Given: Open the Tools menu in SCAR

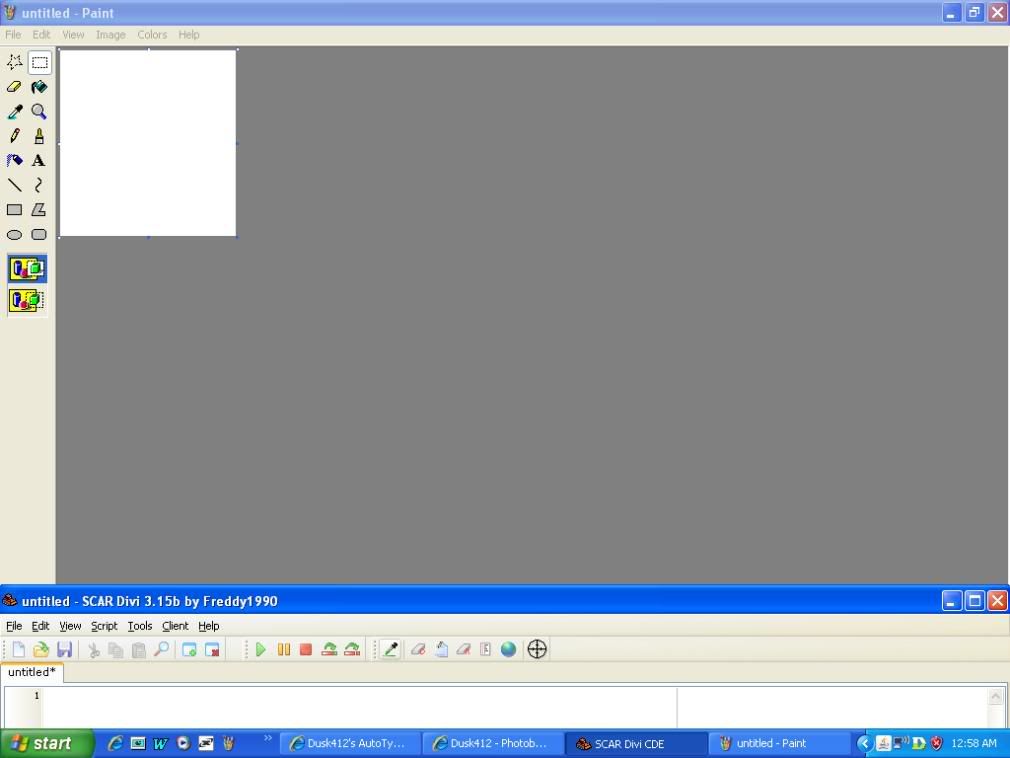Looking at the screenshot, I should click(x=140, y=626).
